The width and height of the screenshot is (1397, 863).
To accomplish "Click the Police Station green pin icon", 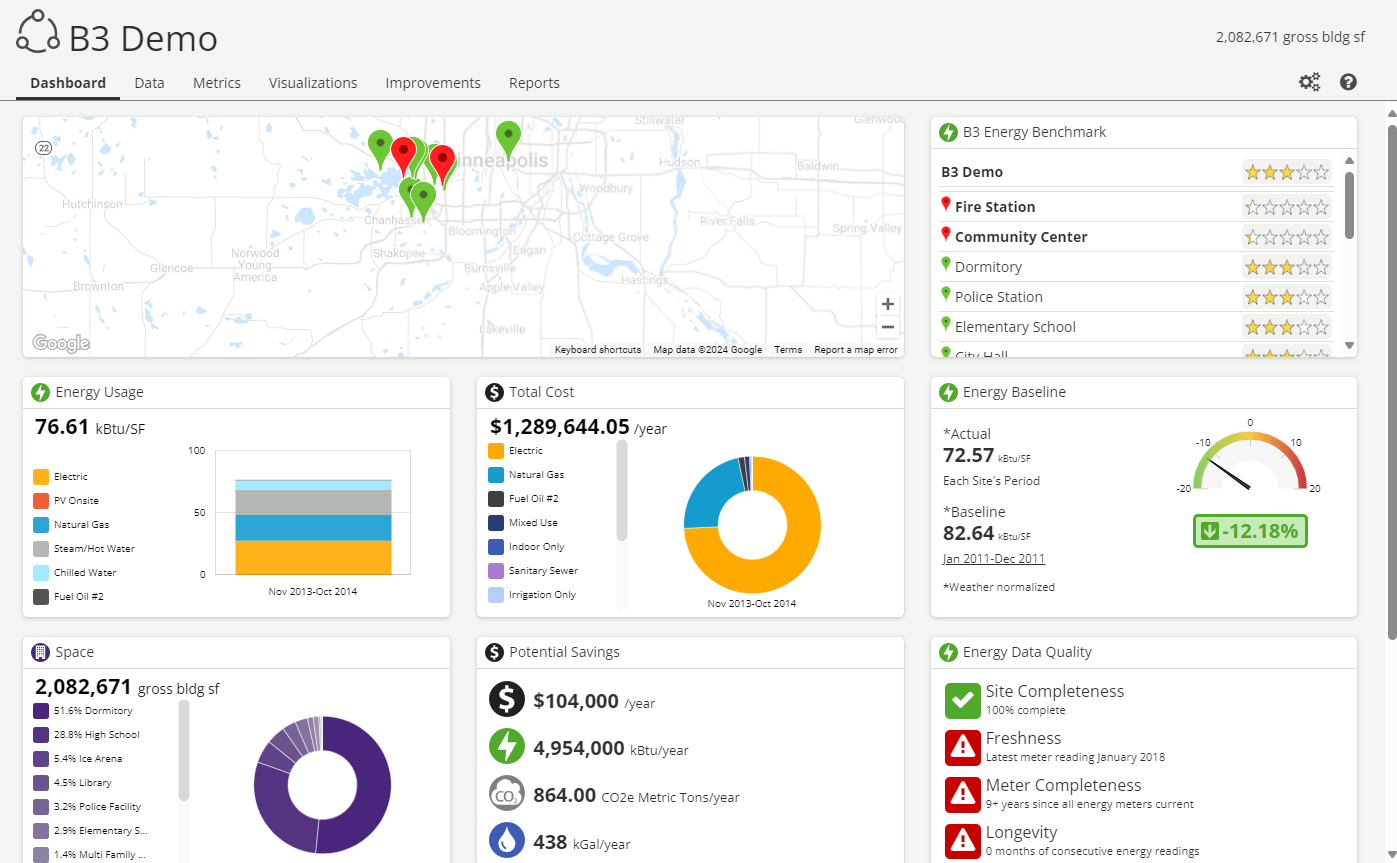I will pos(946,294).
